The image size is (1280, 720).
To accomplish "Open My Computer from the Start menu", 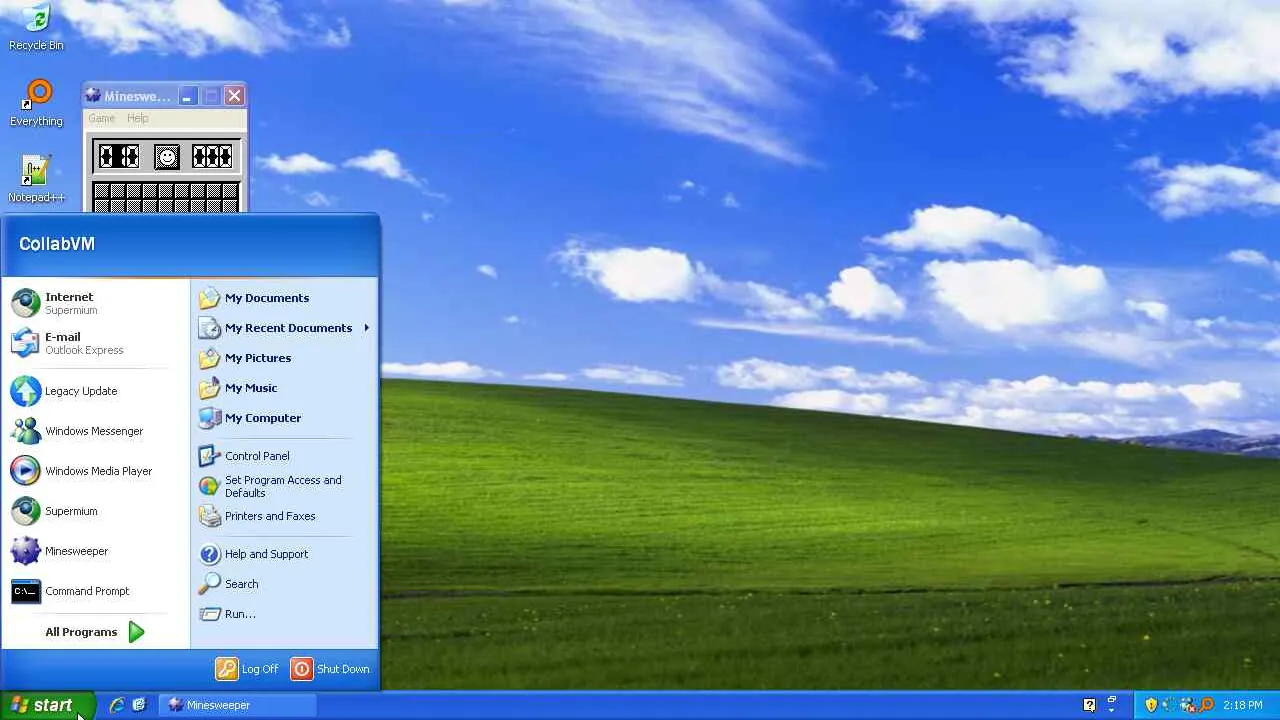I will pyautogui.click(x=284, y=418).
